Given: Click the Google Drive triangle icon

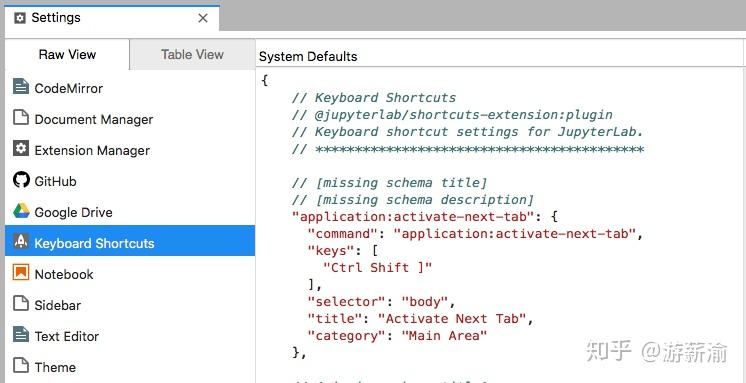Looking at the screenshot, I should point(20,211).
